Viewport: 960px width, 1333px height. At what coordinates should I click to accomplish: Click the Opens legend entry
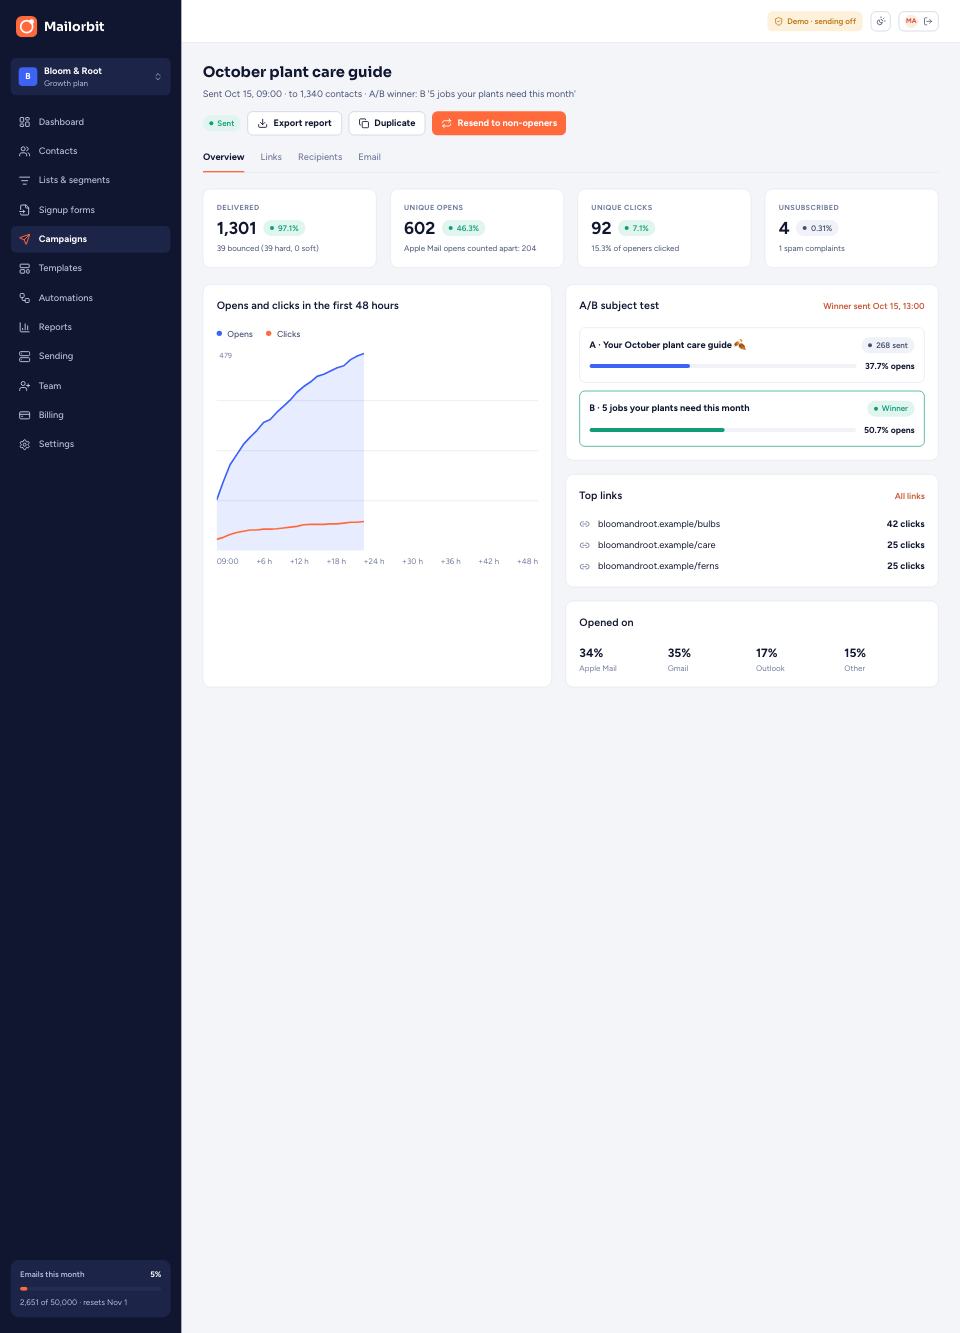tap(235, 334)
